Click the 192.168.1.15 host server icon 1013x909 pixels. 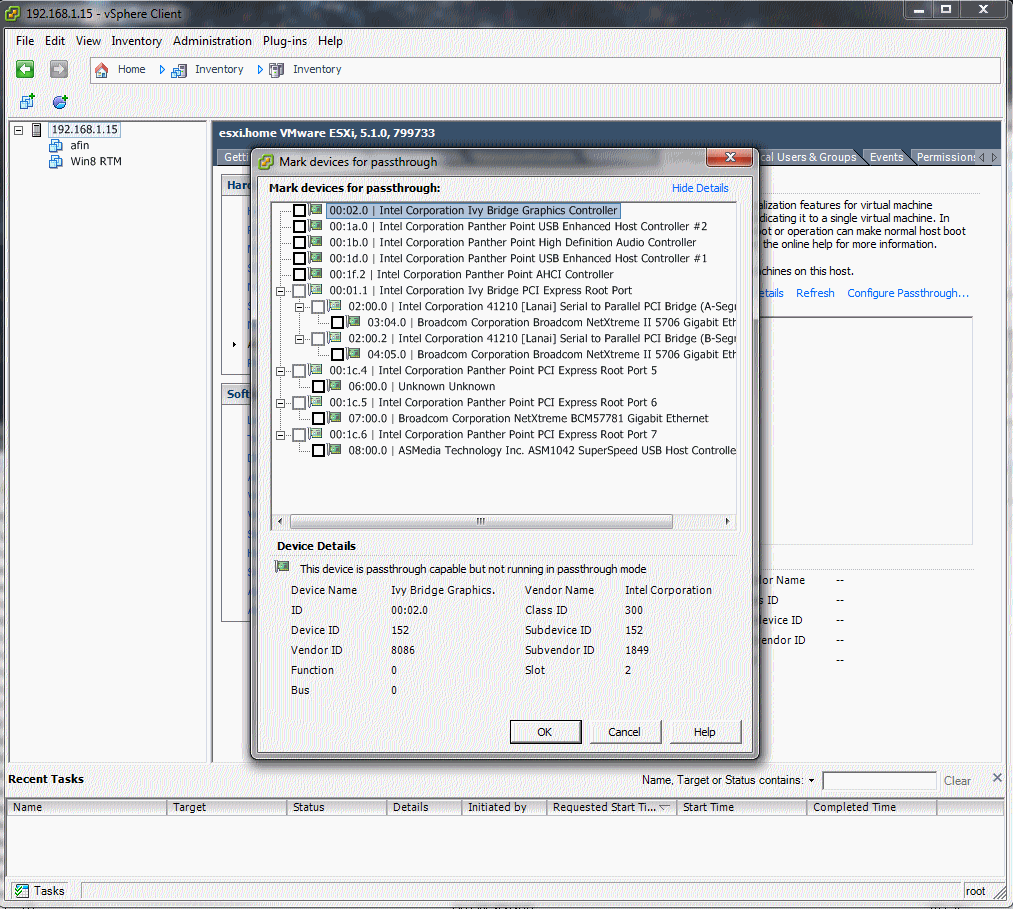[x=38, y=130]
